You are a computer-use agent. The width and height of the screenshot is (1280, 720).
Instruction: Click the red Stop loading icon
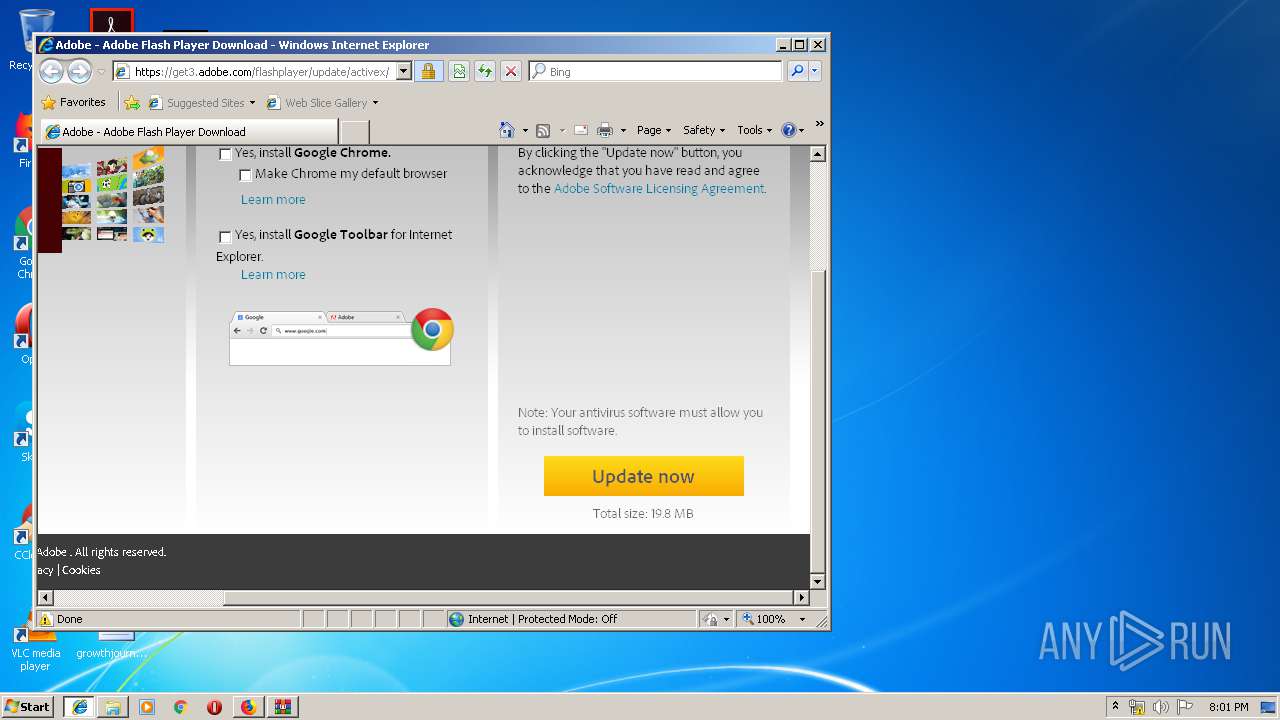click(x=511, y=71)
